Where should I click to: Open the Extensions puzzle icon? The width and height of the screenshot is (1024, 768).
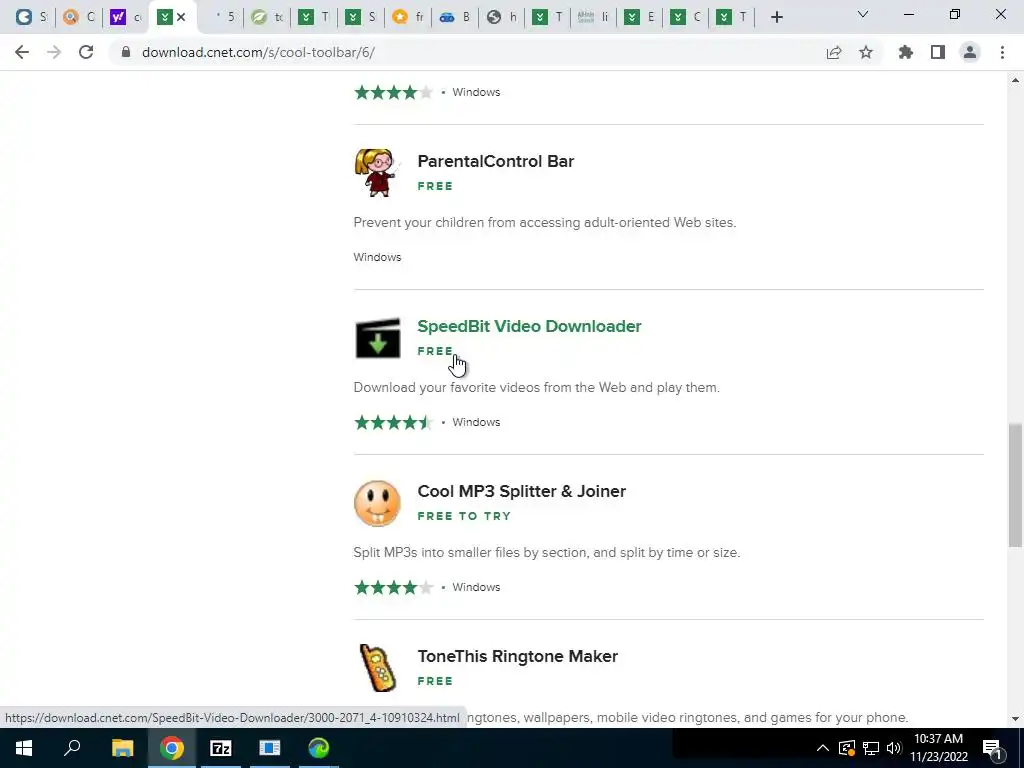[x=906, y=52]
